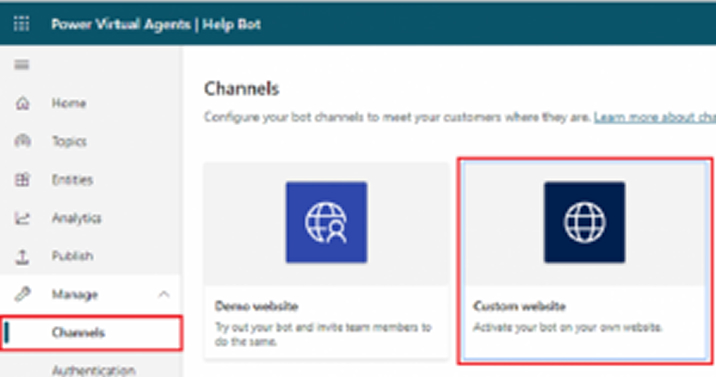Collapse the Manage section chevron

pyautogui.click(x=164, y=294)
